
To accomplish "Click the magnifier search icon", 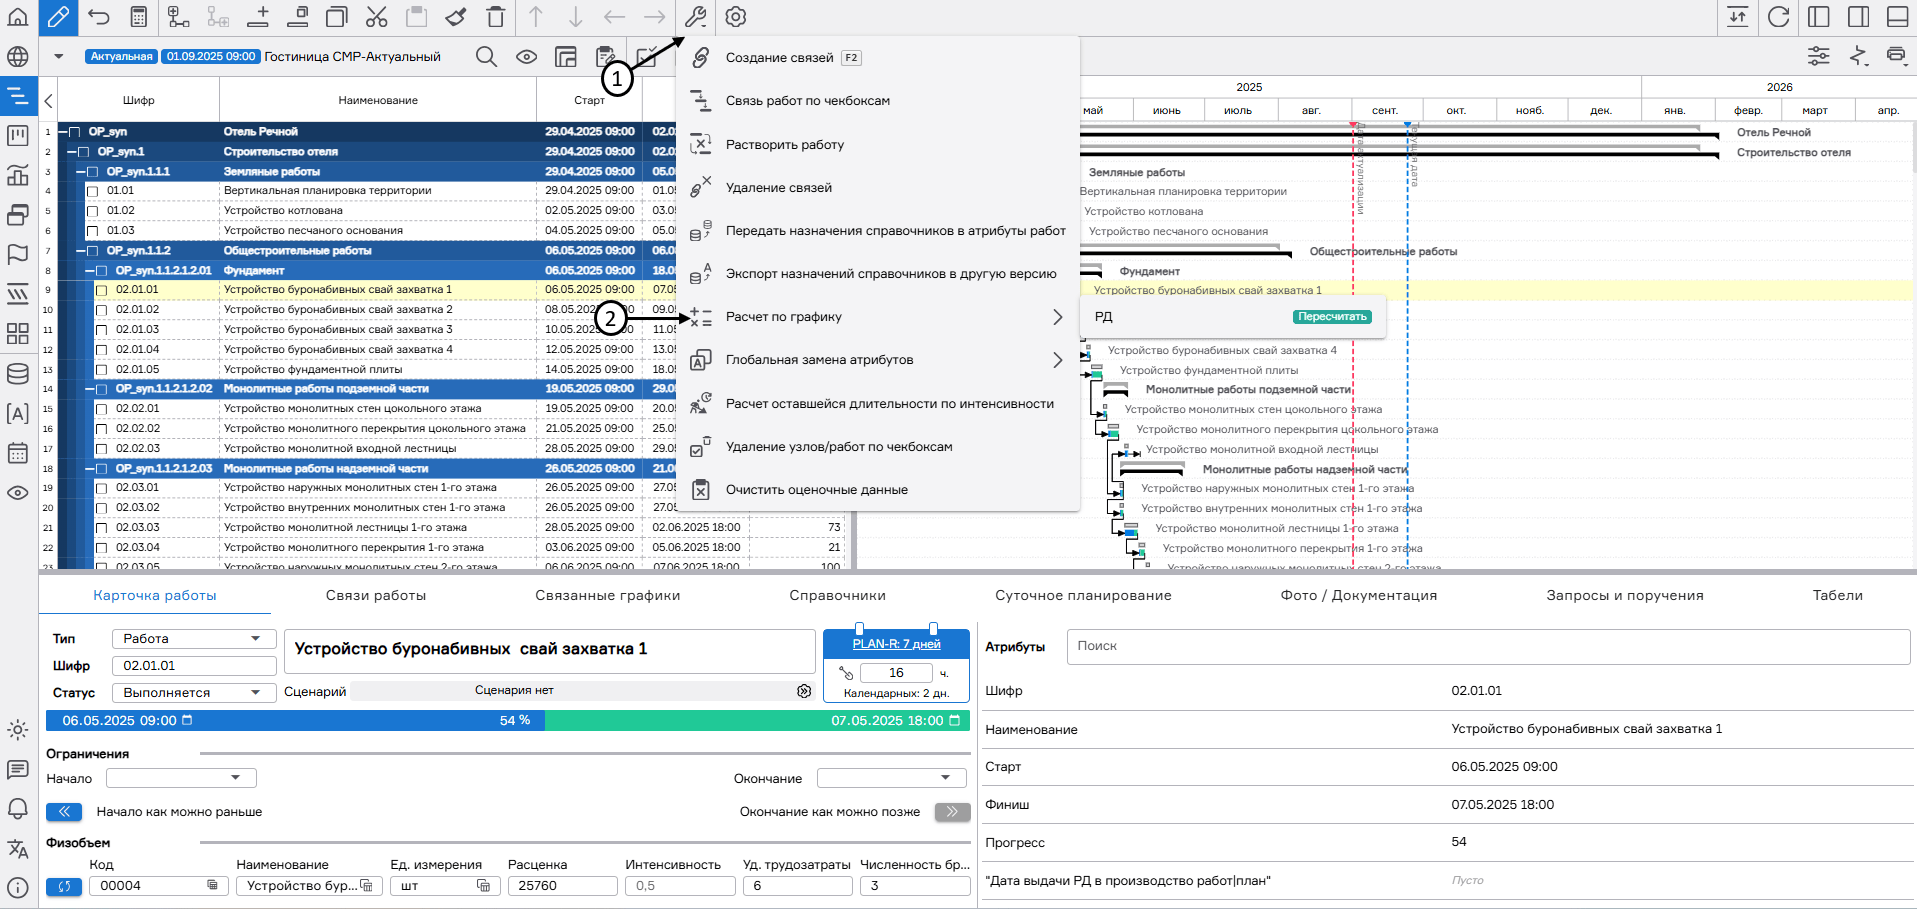I will (486, 57).
